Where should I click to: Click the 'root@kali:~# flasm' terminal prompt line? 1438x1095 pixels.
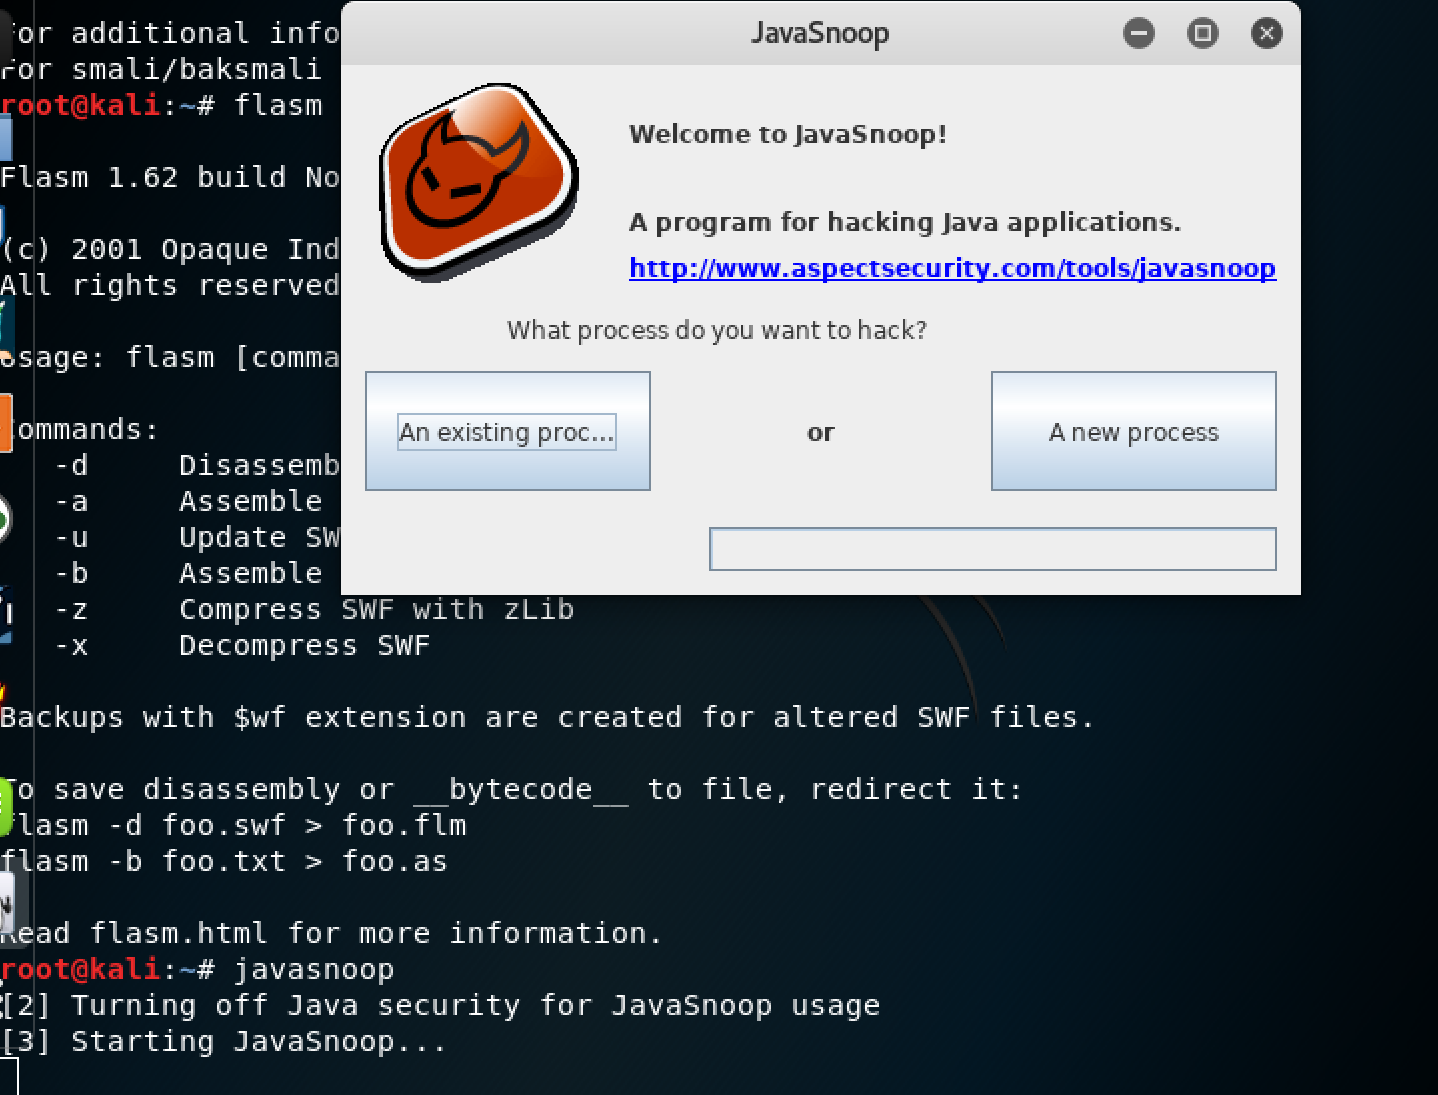pos(162,105)
